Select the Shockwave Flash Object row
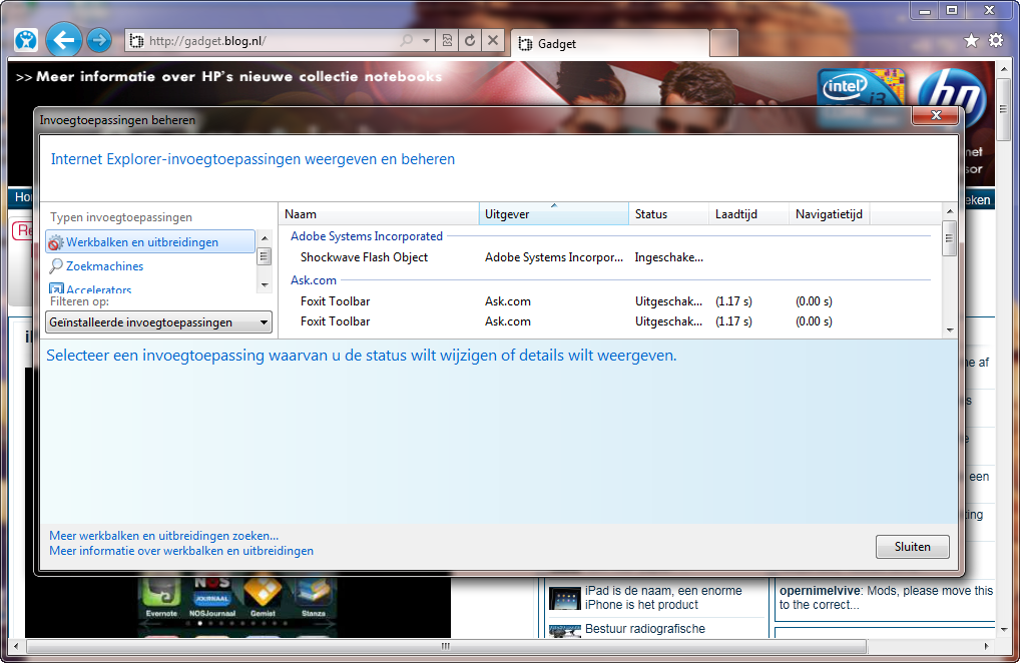The width and height of the screenshot is (1020, 663). point(610,258)
